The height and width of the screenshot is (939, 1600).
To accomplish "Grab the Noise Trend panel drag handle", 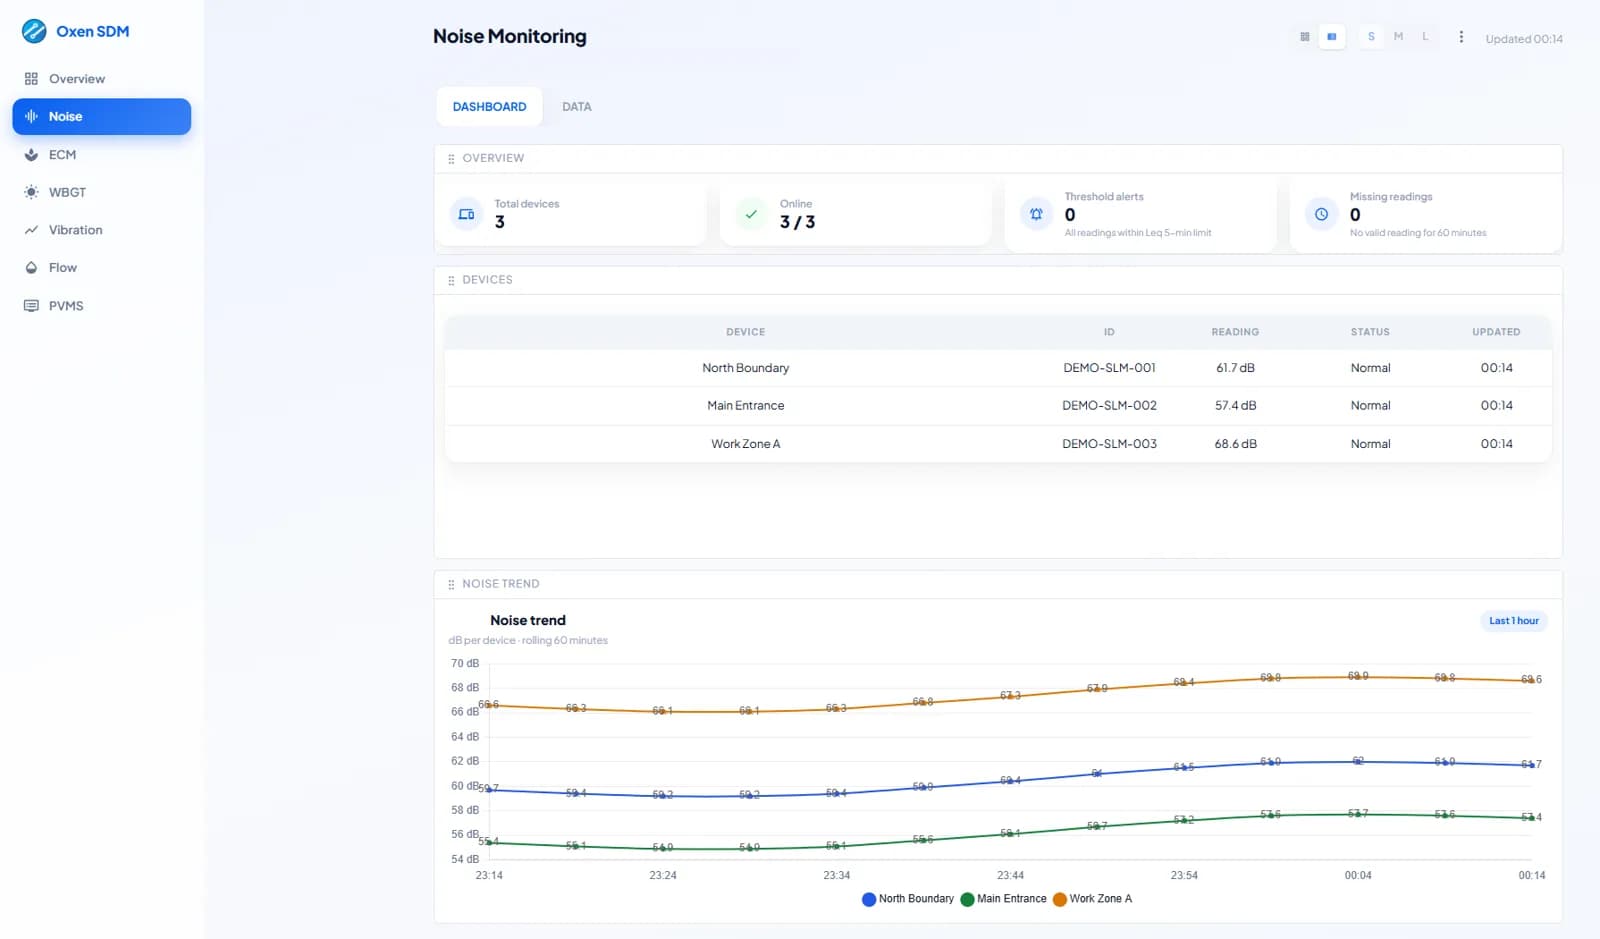I will click(x=451, y=585).
